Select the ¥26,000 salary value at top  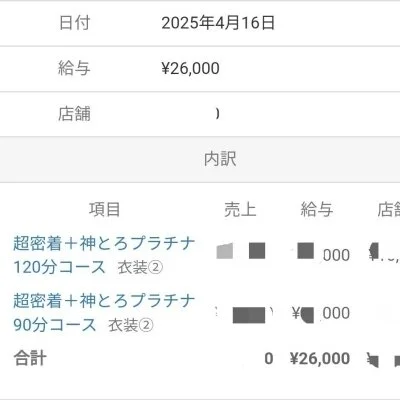tap(190, 68)
